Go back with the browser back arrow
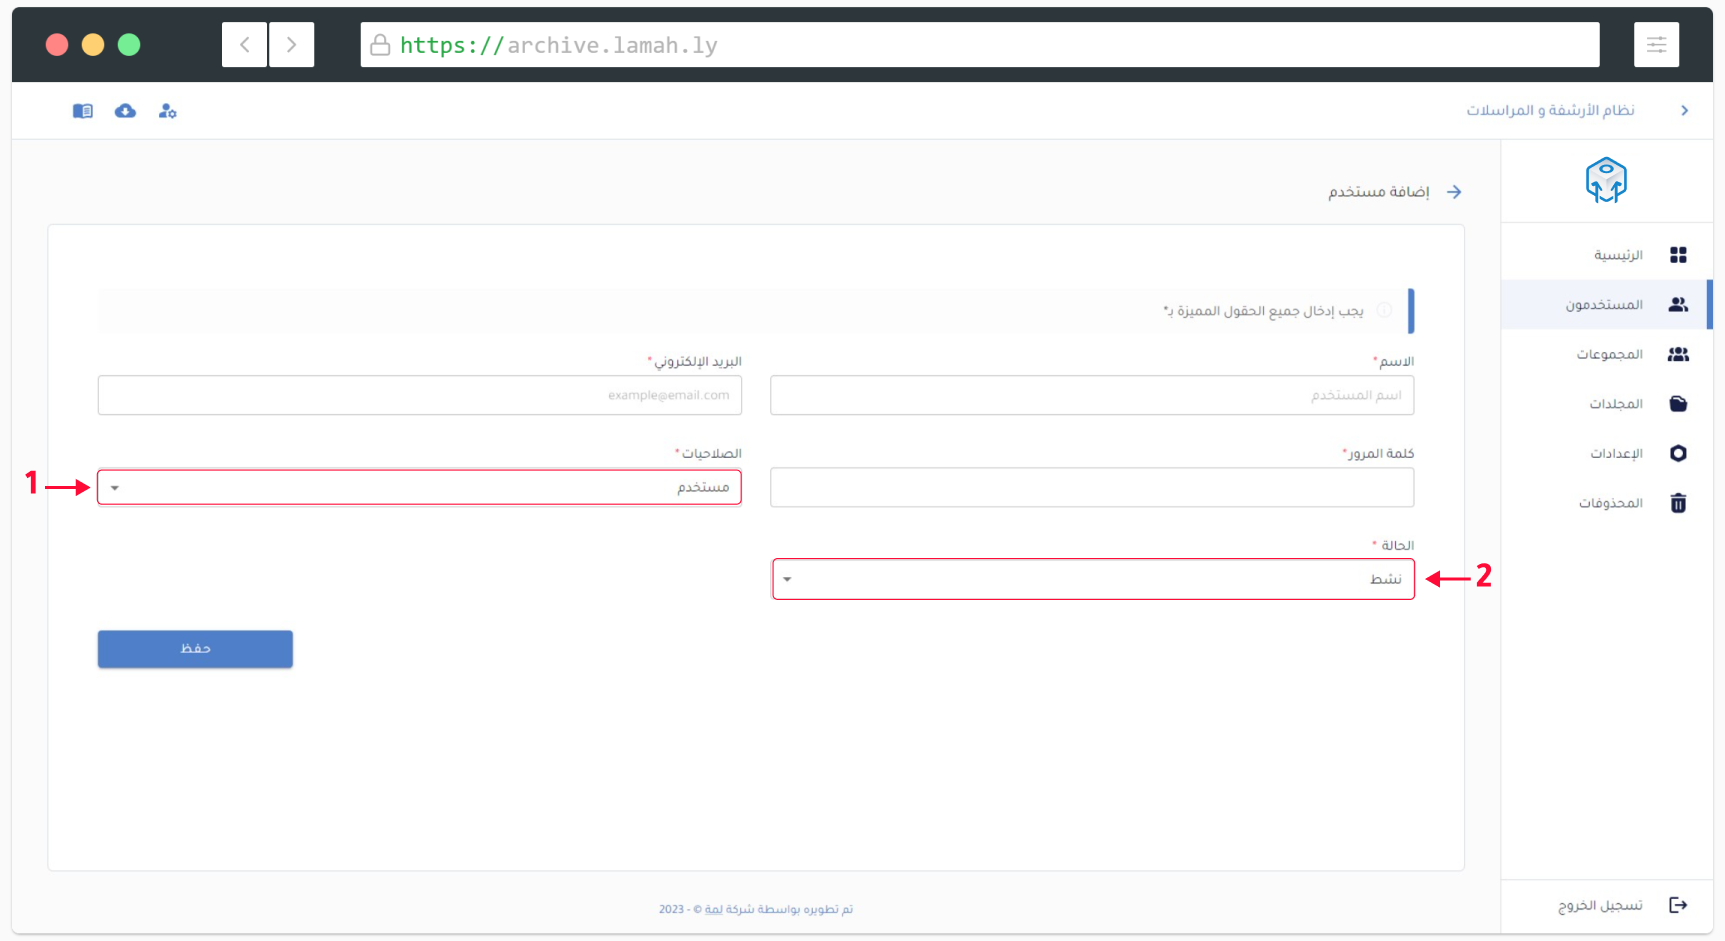This screenshot has width=1725, height=941. (x=244, y=45)
